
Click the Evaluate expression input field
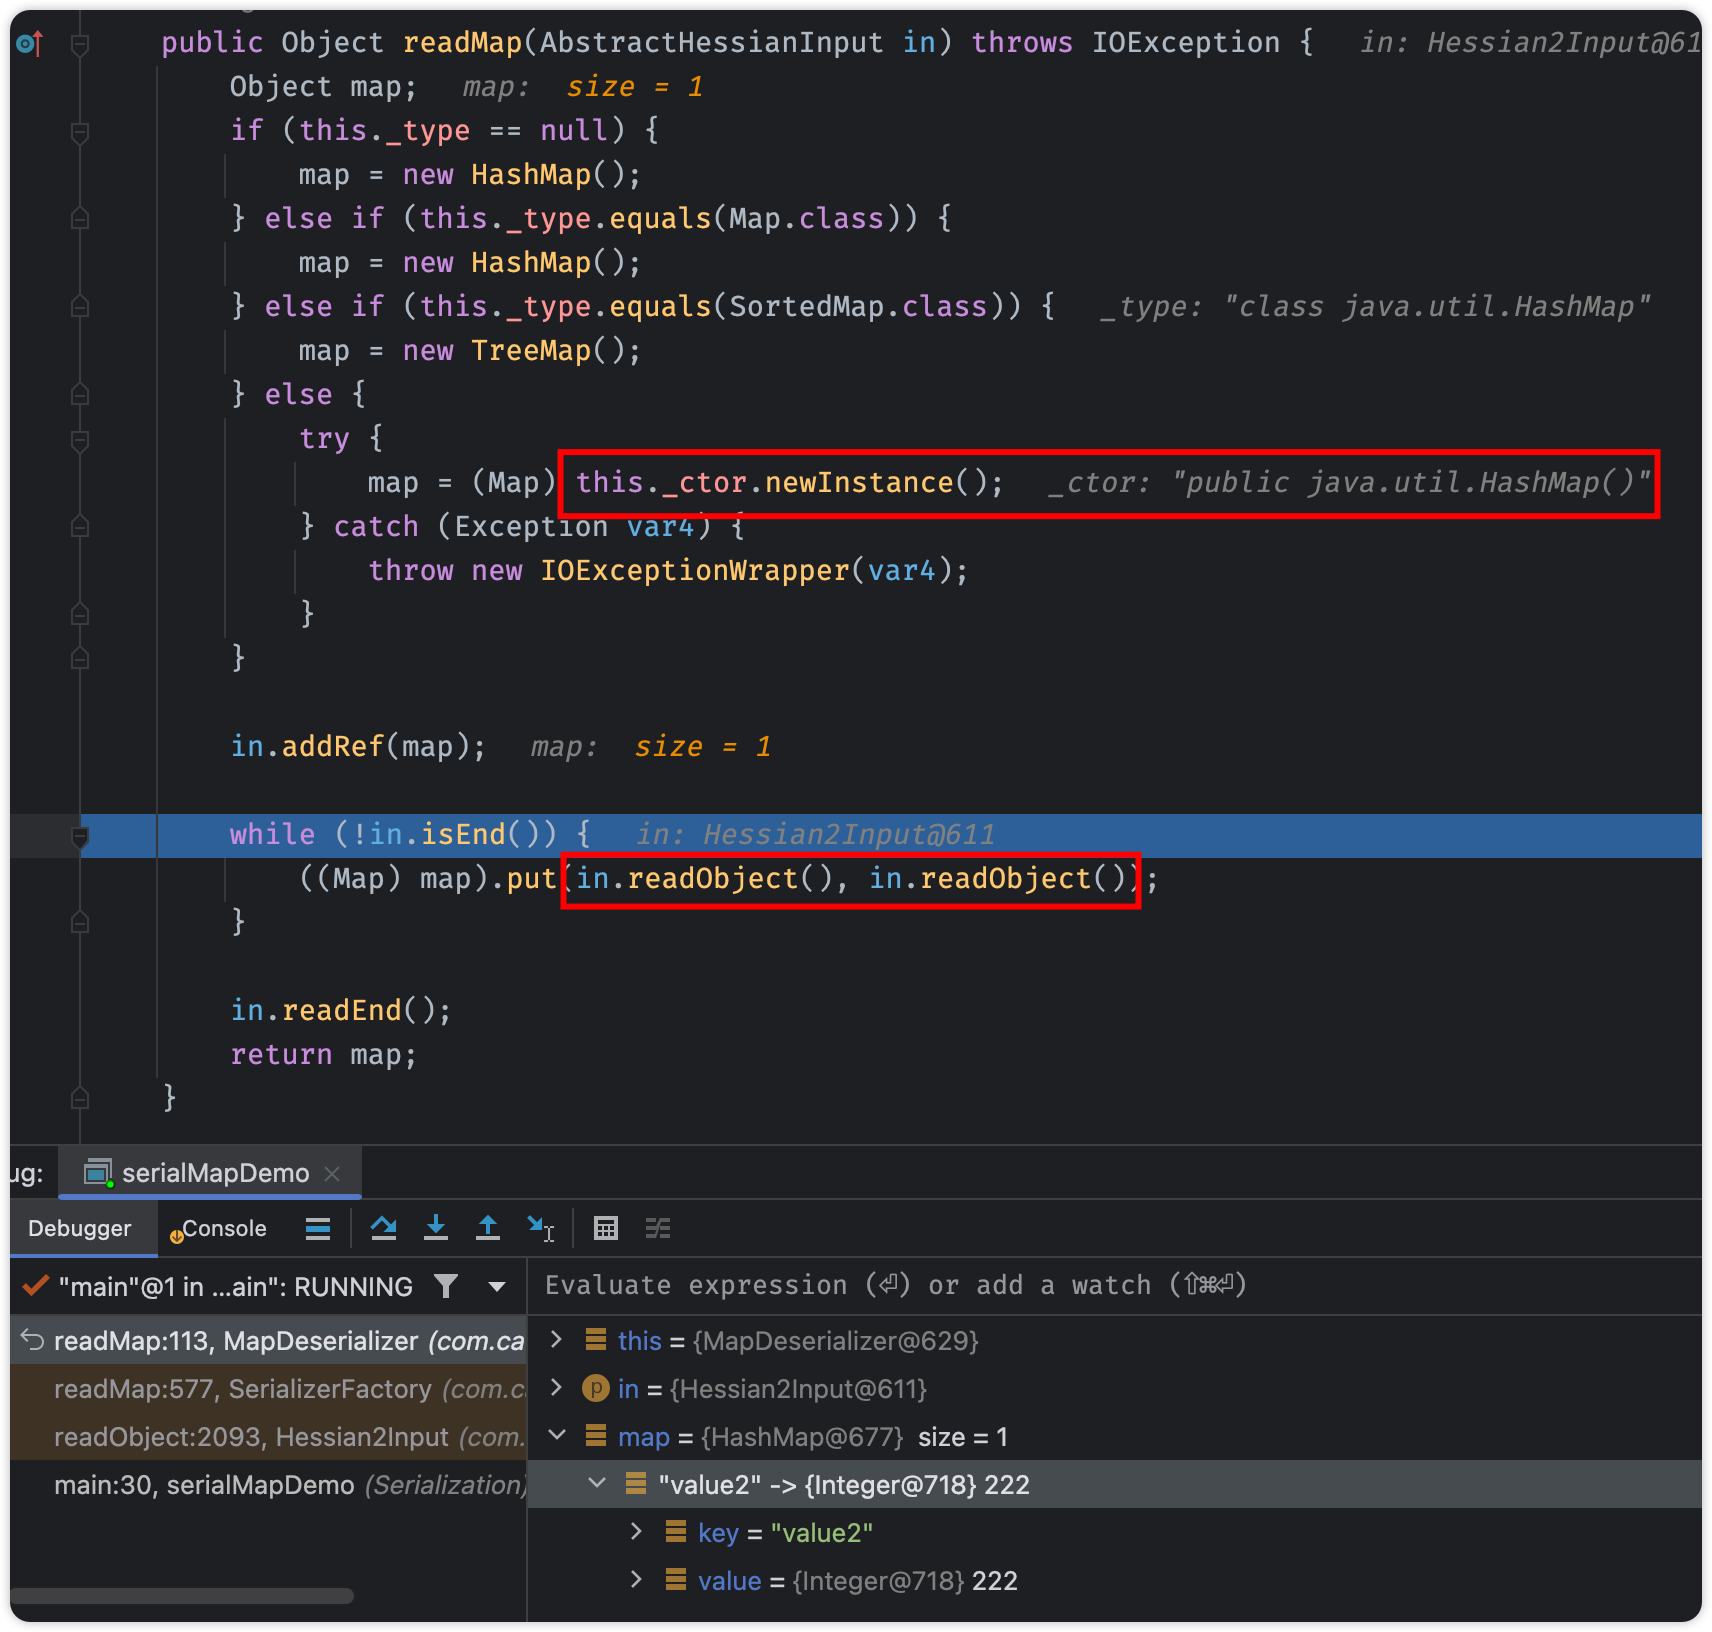(x=1114, y=1285)
